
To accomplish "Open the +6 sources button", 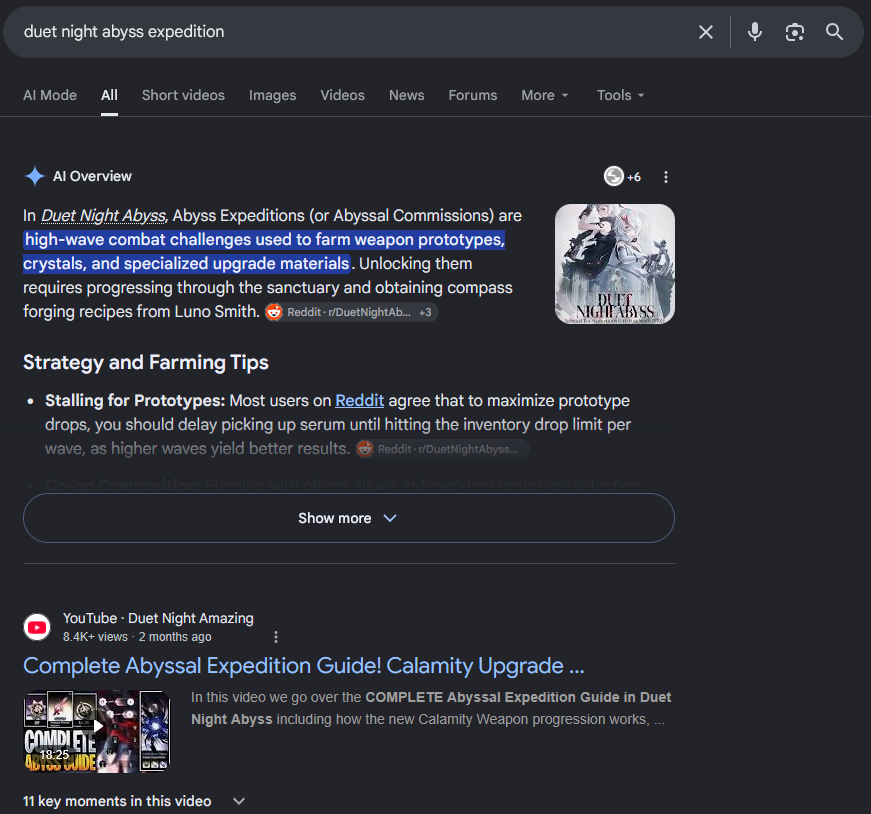I will point(622,177).
